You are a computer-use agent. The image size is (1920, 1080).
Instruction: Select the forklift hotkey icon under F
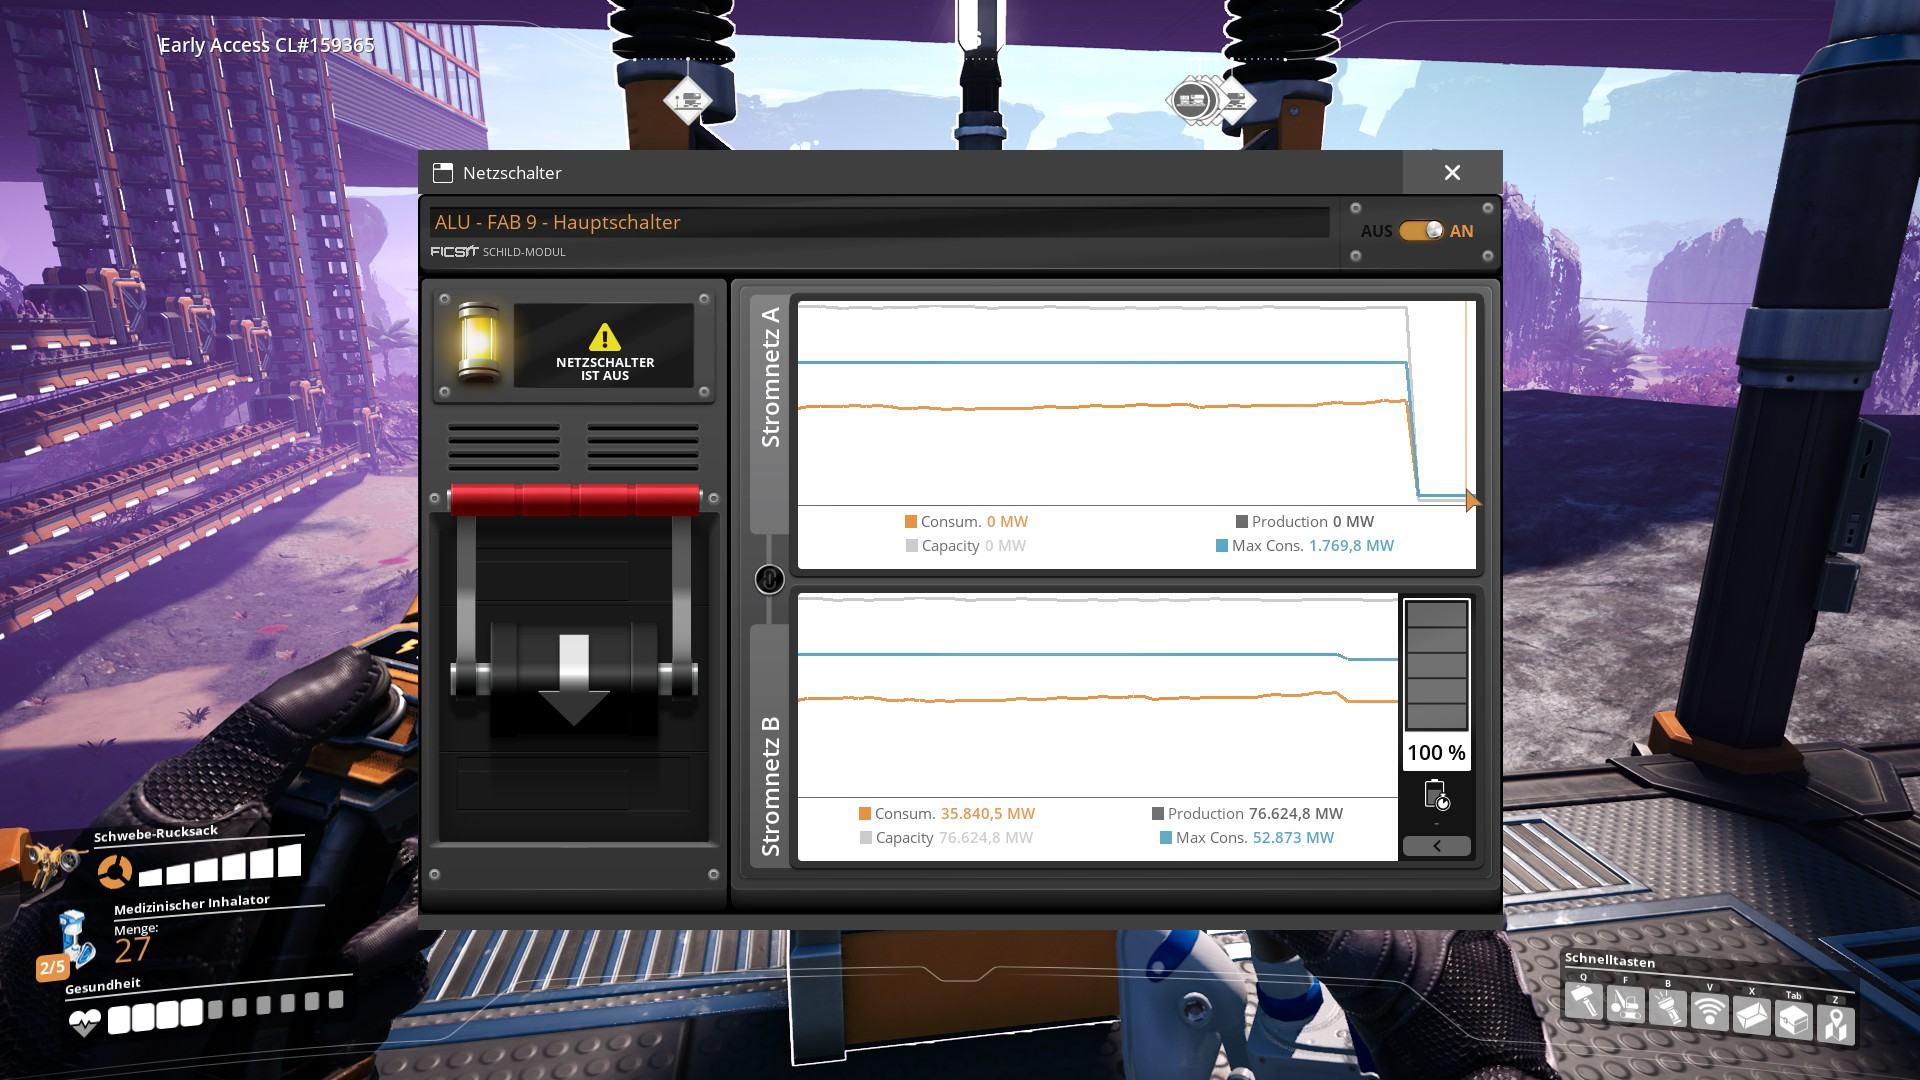pos(1626,1004)
